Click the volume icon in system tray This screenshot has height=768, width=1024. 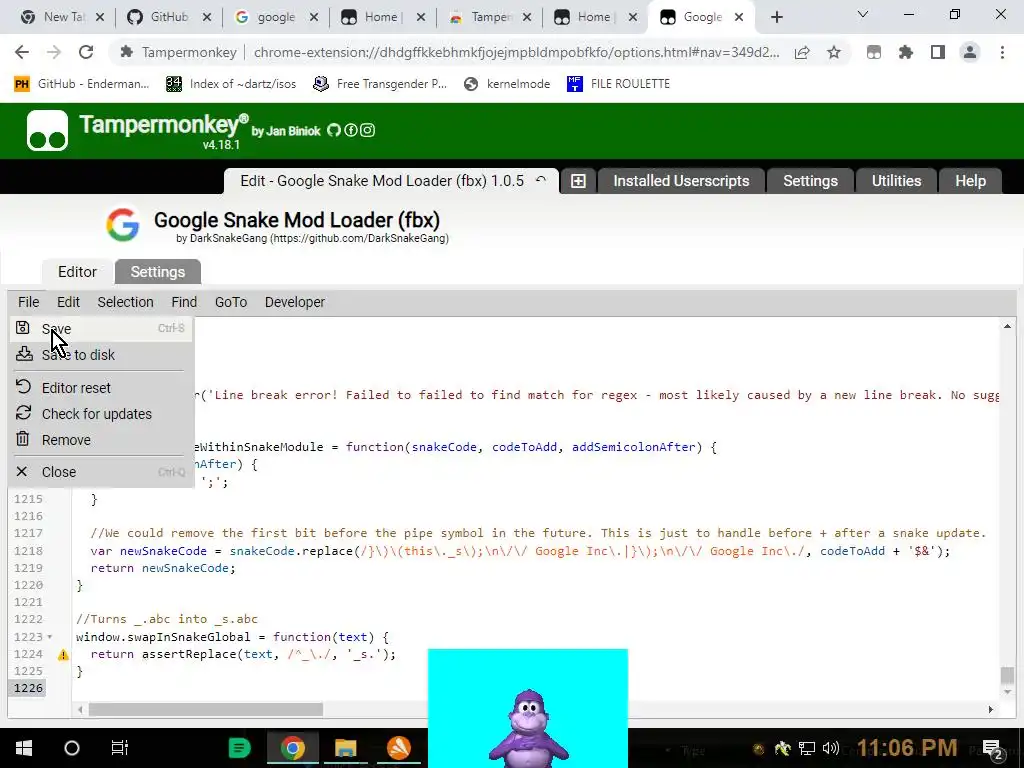tap(831, 748)
